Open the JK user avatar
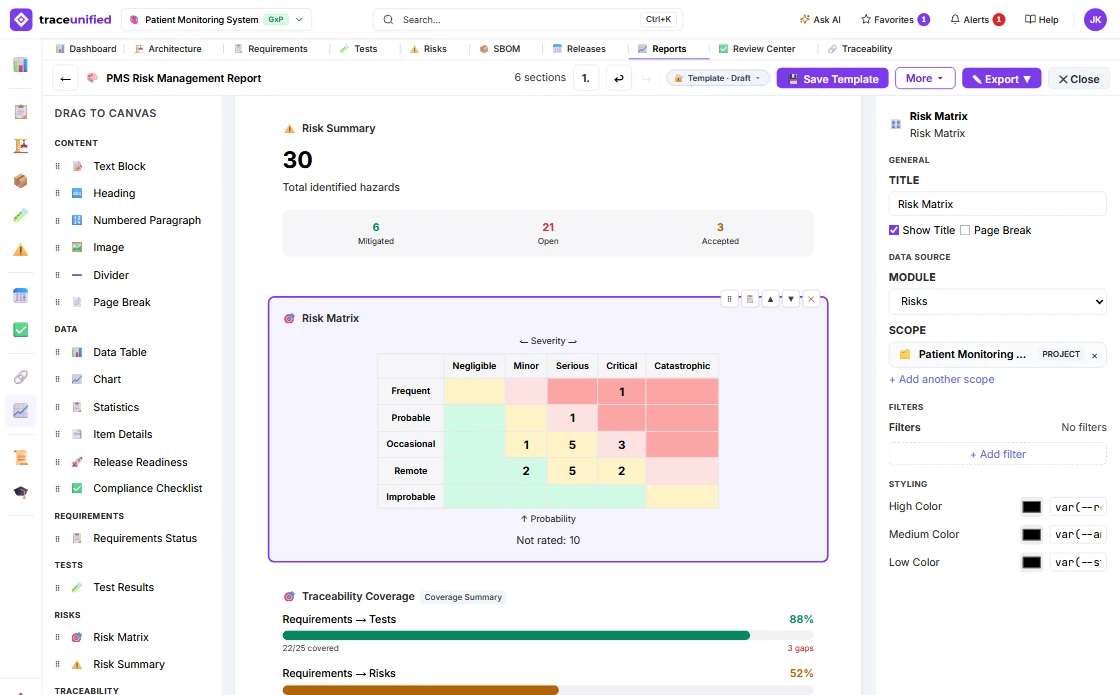Screen dimensions: 1120x695 pyautogui.click(x=1095, y=19)
